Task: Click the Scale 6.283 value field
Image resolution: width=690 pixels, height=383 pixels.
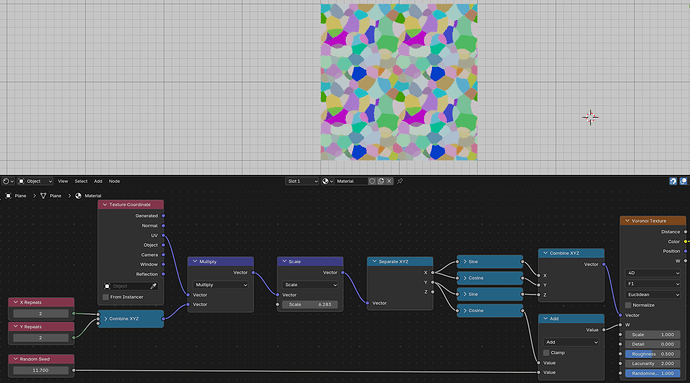Action: [x=310, y=305]
